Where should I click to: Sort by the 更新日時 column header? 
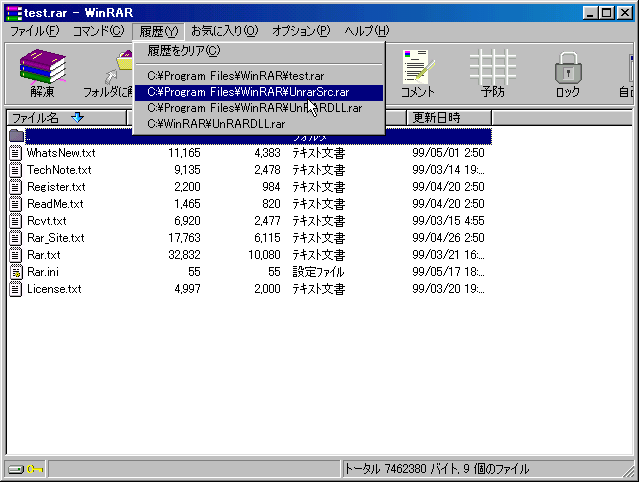point(449,118)
